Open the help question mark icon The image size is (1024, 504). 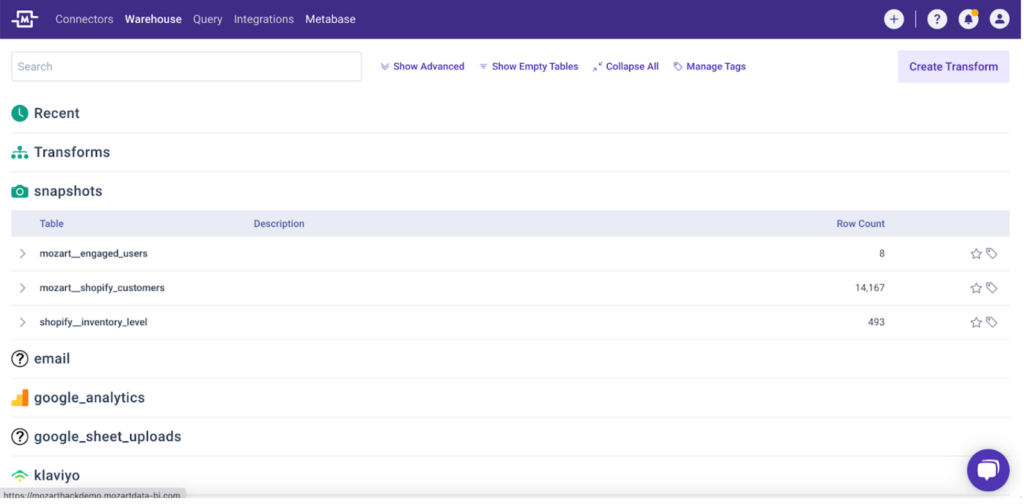(936, 20)
